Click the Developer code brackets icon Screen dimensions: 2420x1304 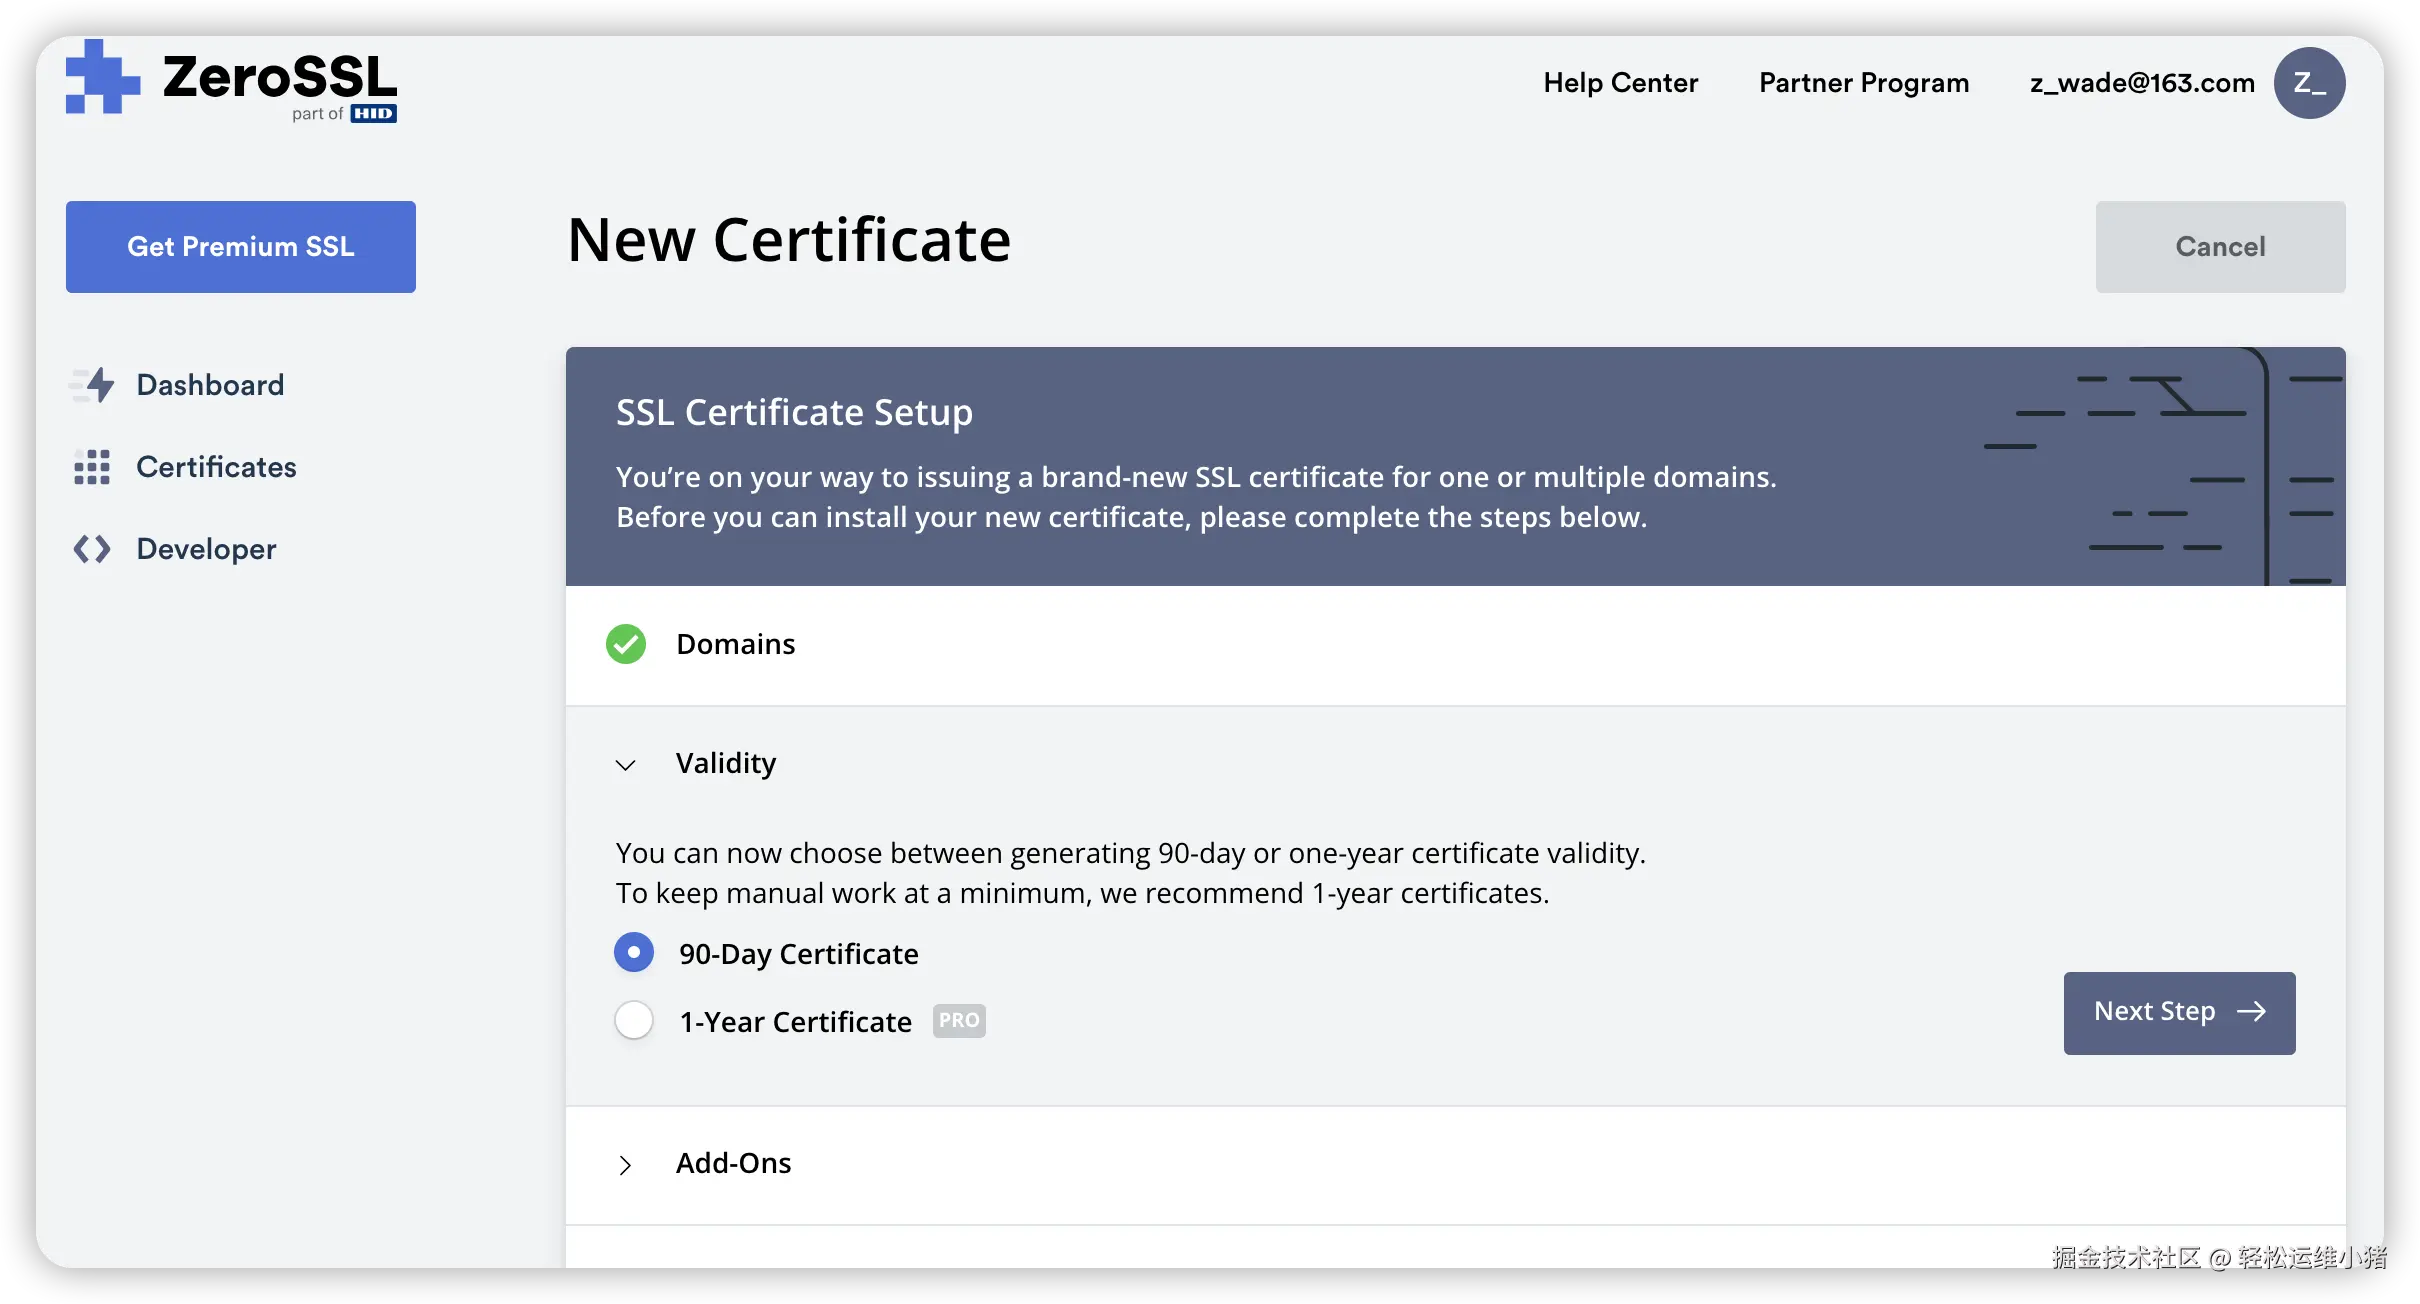(x=92, y=549)
